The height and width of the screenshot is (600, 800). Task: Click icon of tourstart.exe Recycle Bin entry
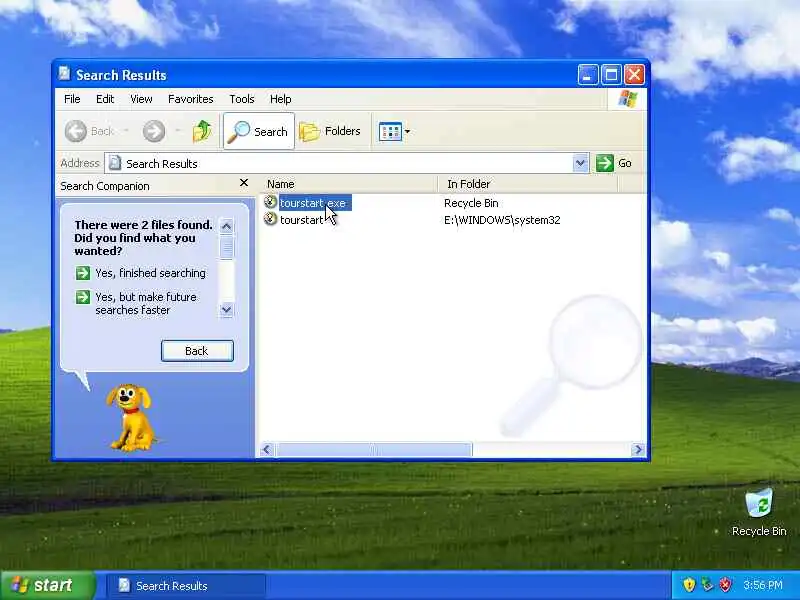coord(270,202)
